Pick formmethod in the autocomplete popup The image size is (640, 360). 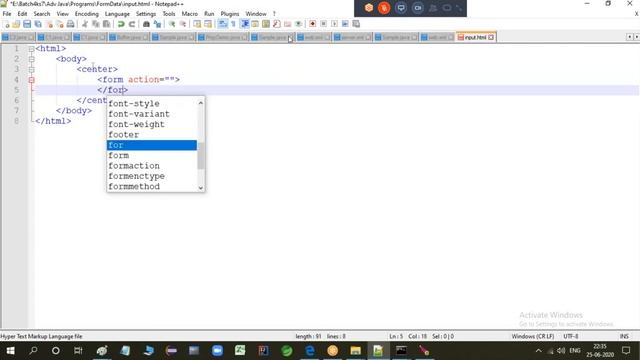tap(152, 187)
